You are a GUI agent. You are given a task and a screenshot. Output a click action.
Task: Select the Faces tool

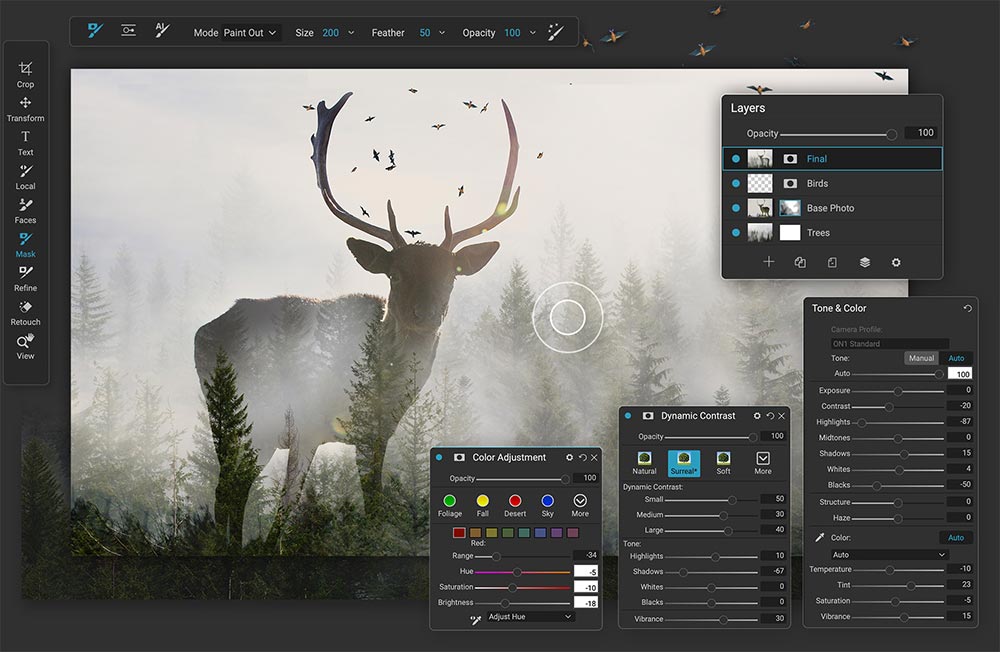[x=25, y=210]
